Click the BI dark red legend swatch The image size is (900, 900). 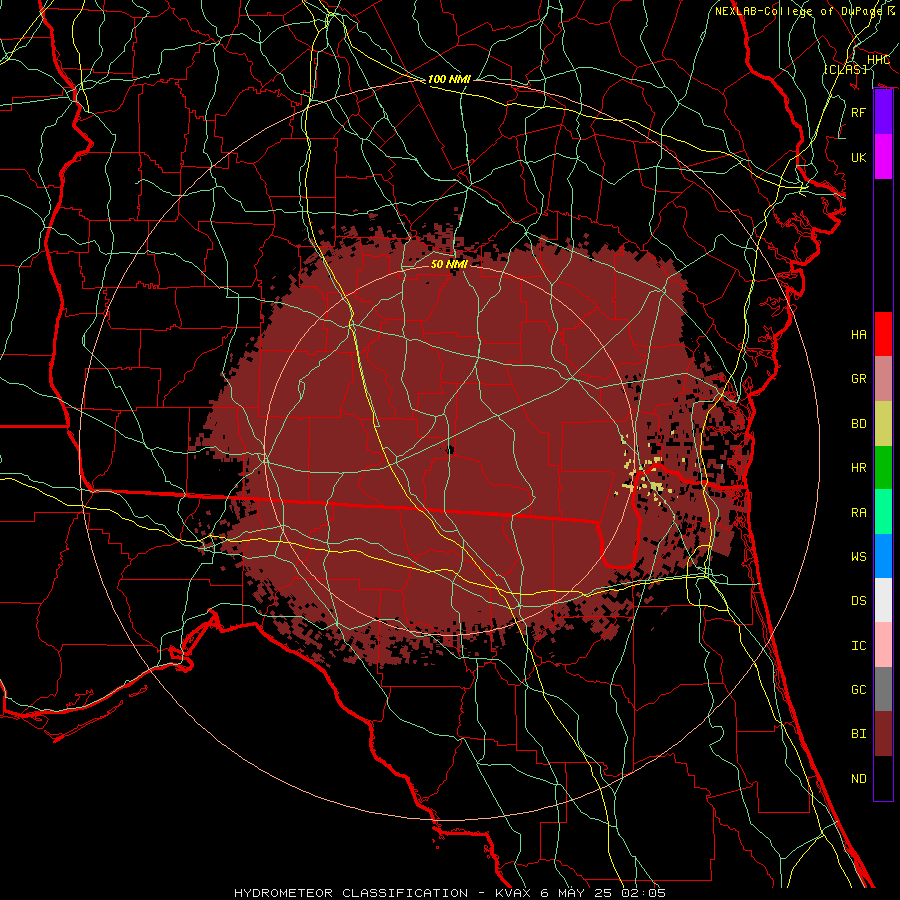pos(883,734)
